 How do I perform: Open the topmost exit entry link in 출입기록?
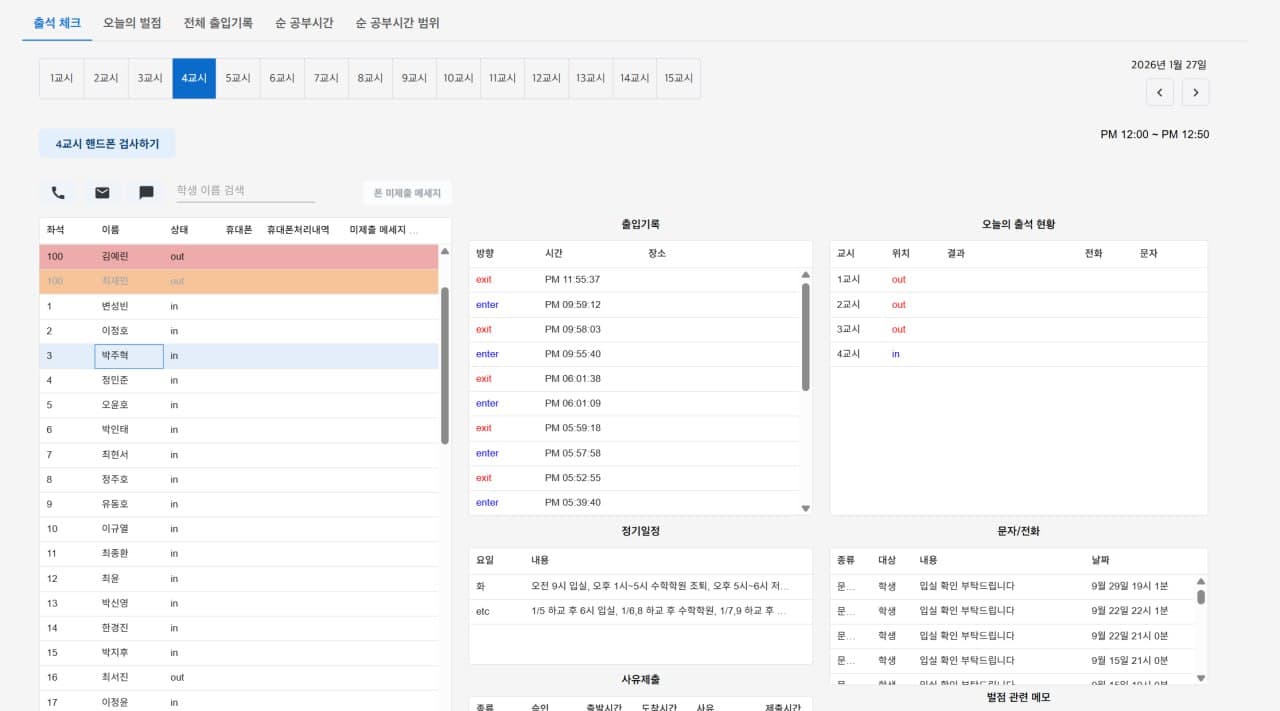click(x=485, y=280)
